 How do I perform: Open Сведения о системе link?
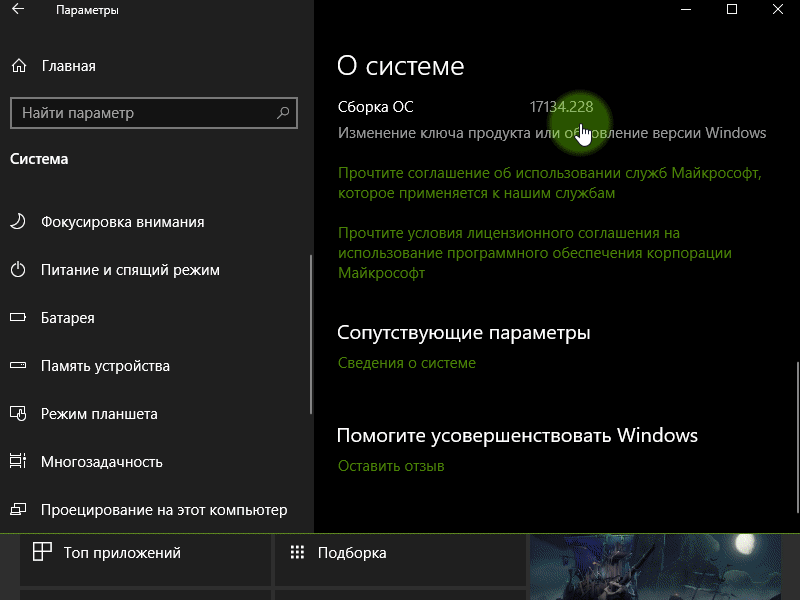click(x=407, y=363)
